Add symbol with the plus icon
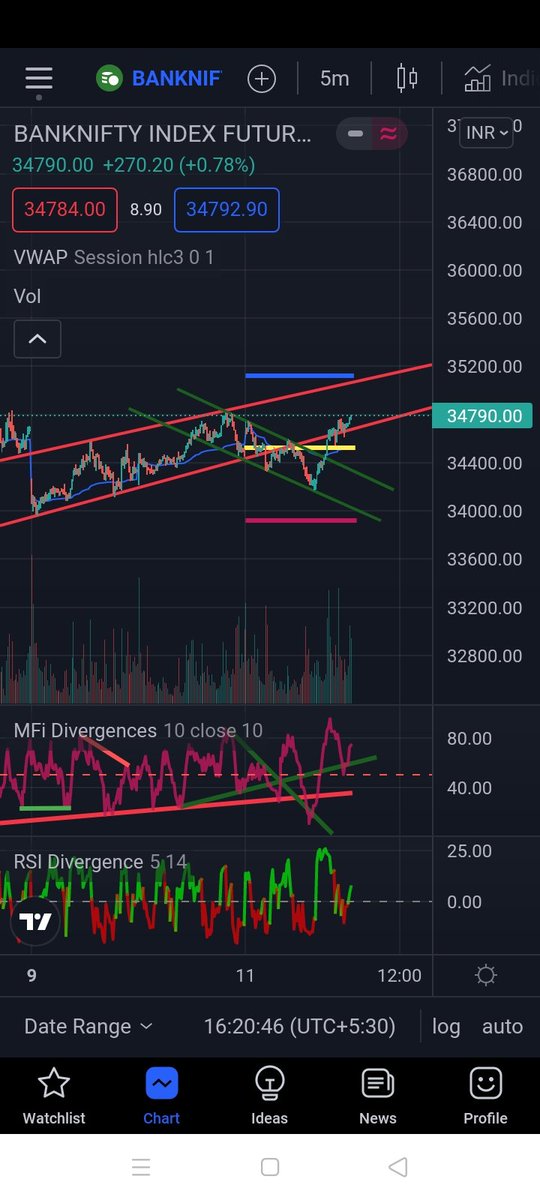The height and width of the screenshot is (1200, 540). [262, 78]
